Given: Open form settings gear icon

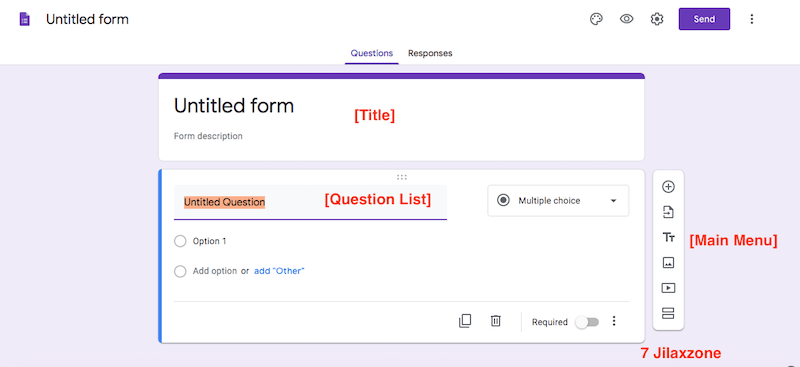Looking at the screenshot, I should (657, 19).
